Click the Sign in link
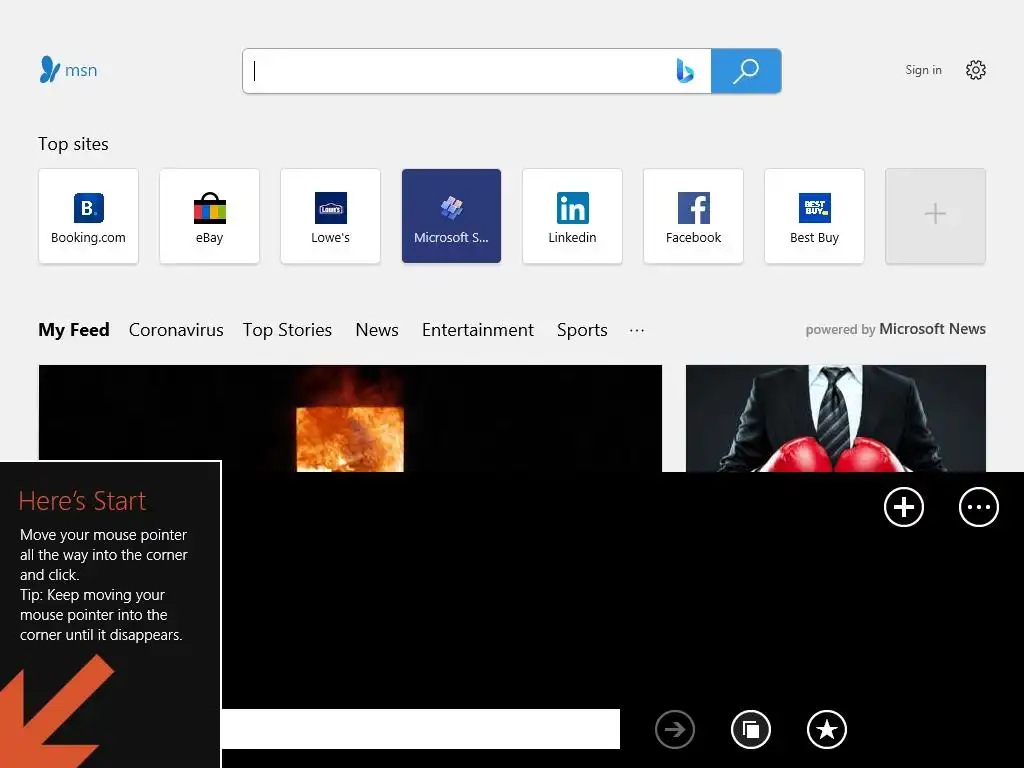The height and width of the screenshot is (768, 1024). (x=923, y=70)
